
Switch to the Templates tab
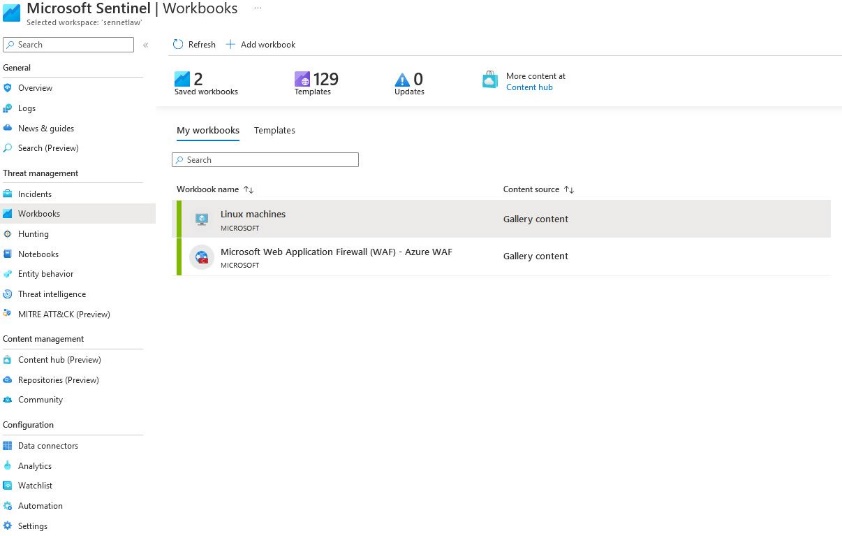point(274,130)
